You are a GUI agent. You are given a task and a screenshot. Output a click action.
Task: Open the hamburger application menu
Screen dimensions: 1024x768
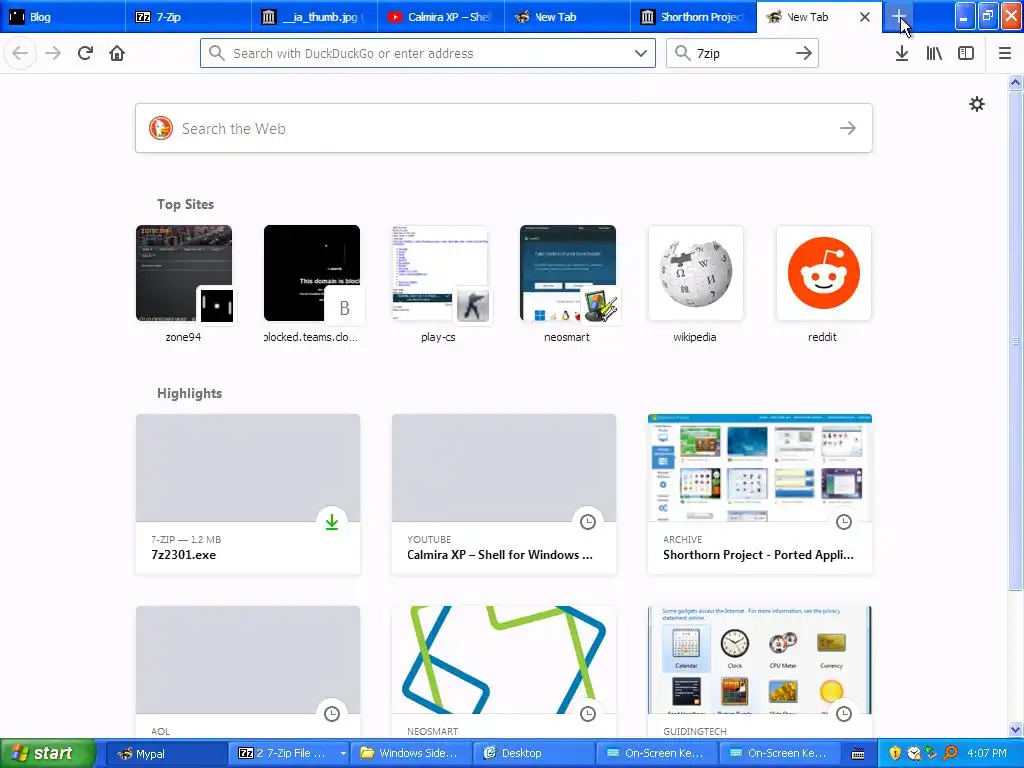1004,53
